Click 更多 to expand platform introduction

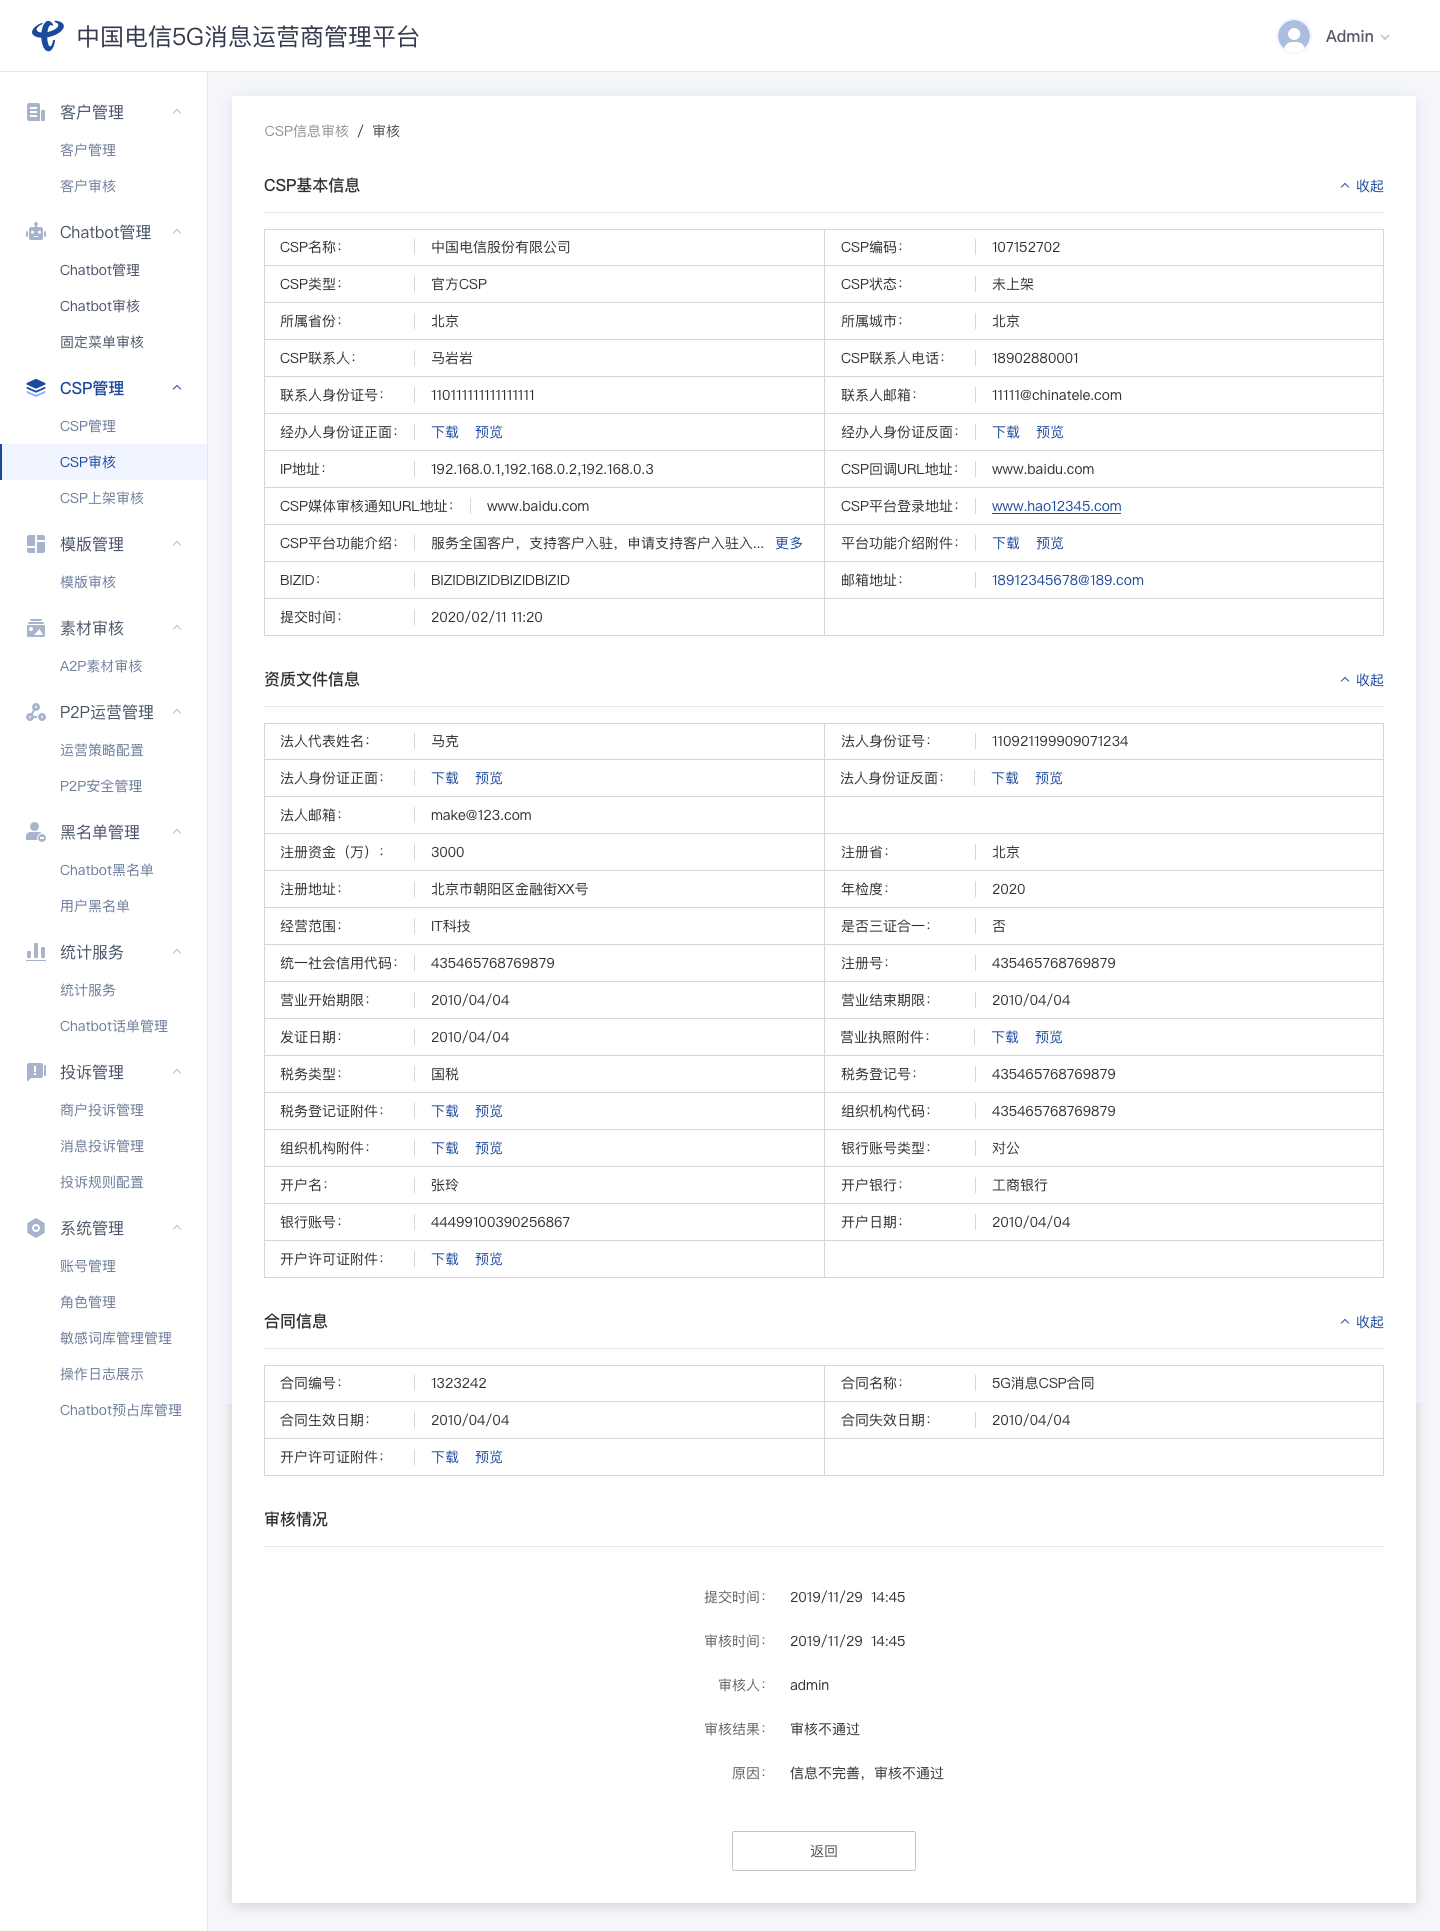pyautogui.click(x=789, y=543)
